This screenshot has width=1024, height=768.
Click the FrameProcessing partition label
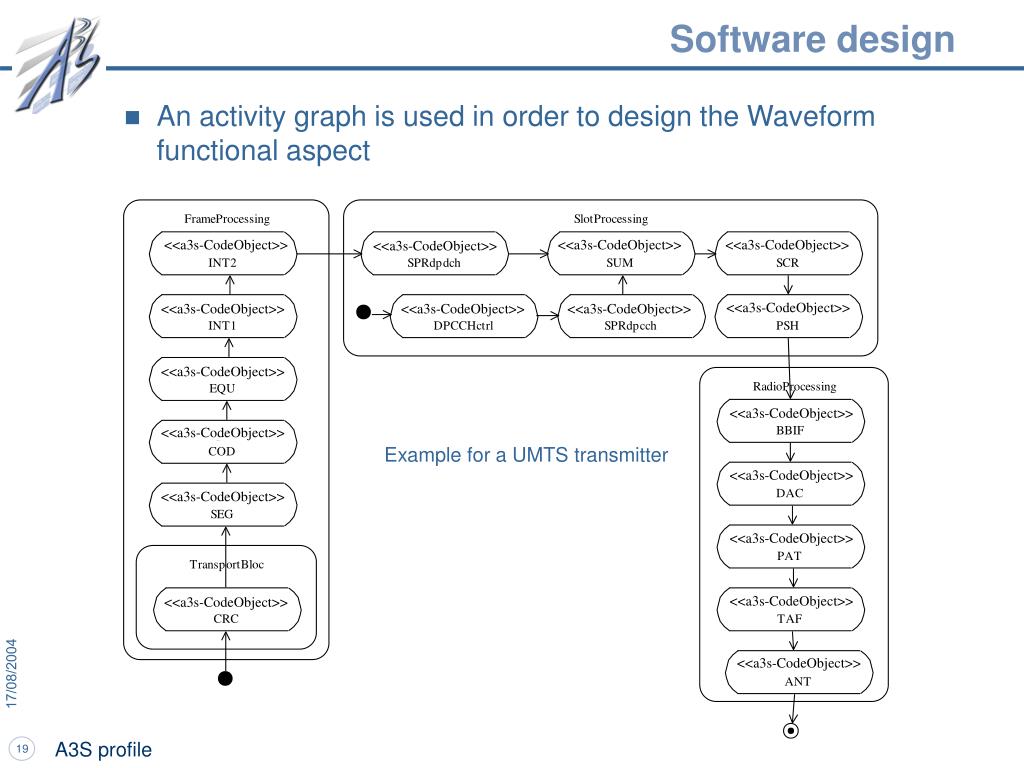tap(227, 219)
